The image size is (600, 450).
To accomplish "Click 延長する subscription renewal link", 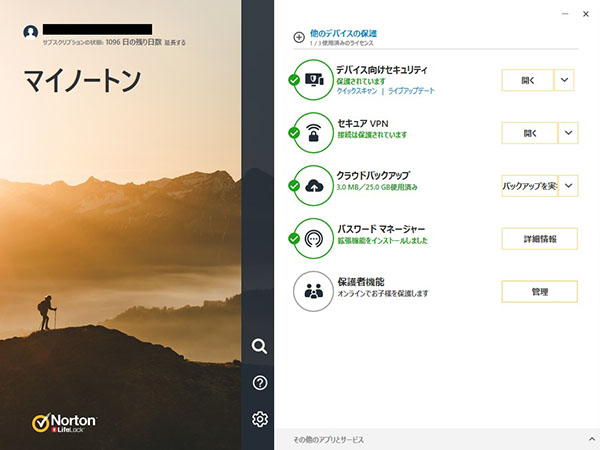I will tap(175, 42).
